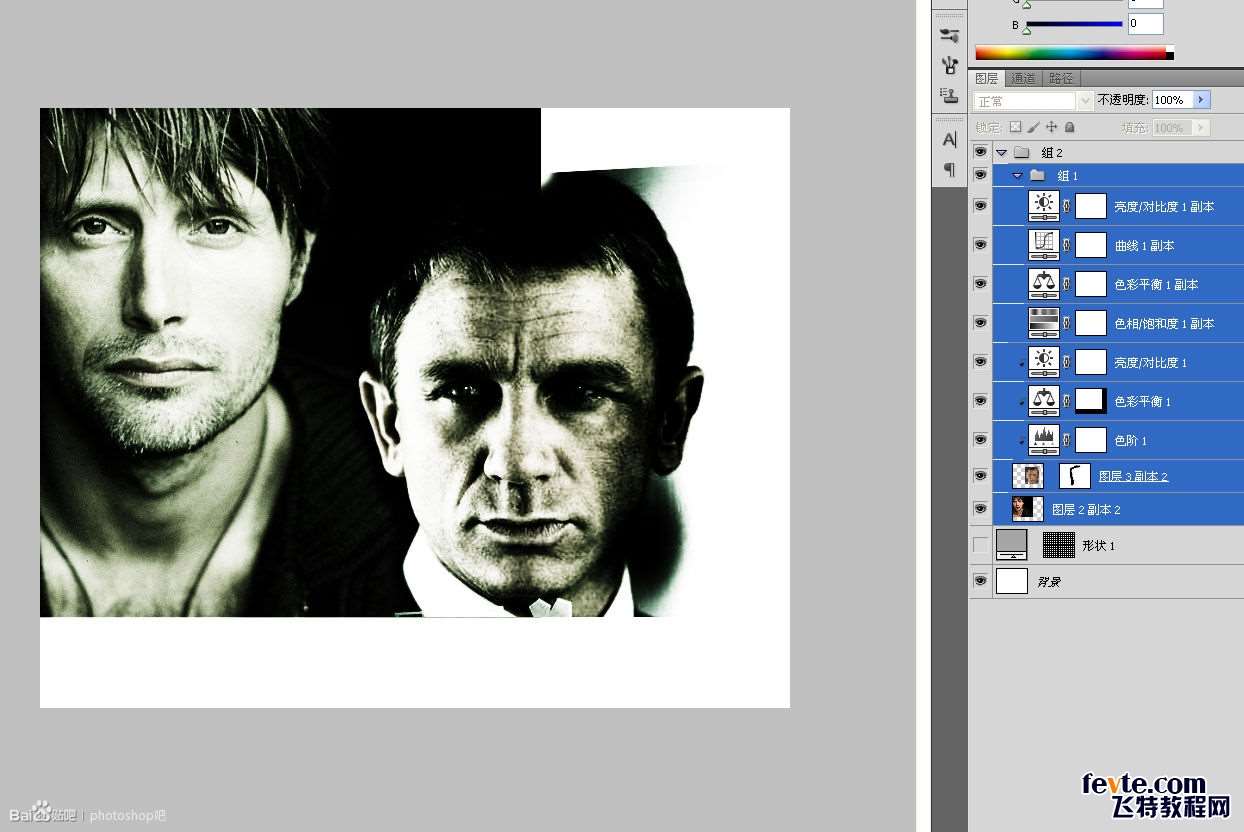Click the 图层 3 副本 2 layer name
The width and height of the screenshot is (1244, 832).
[1133, 476]
